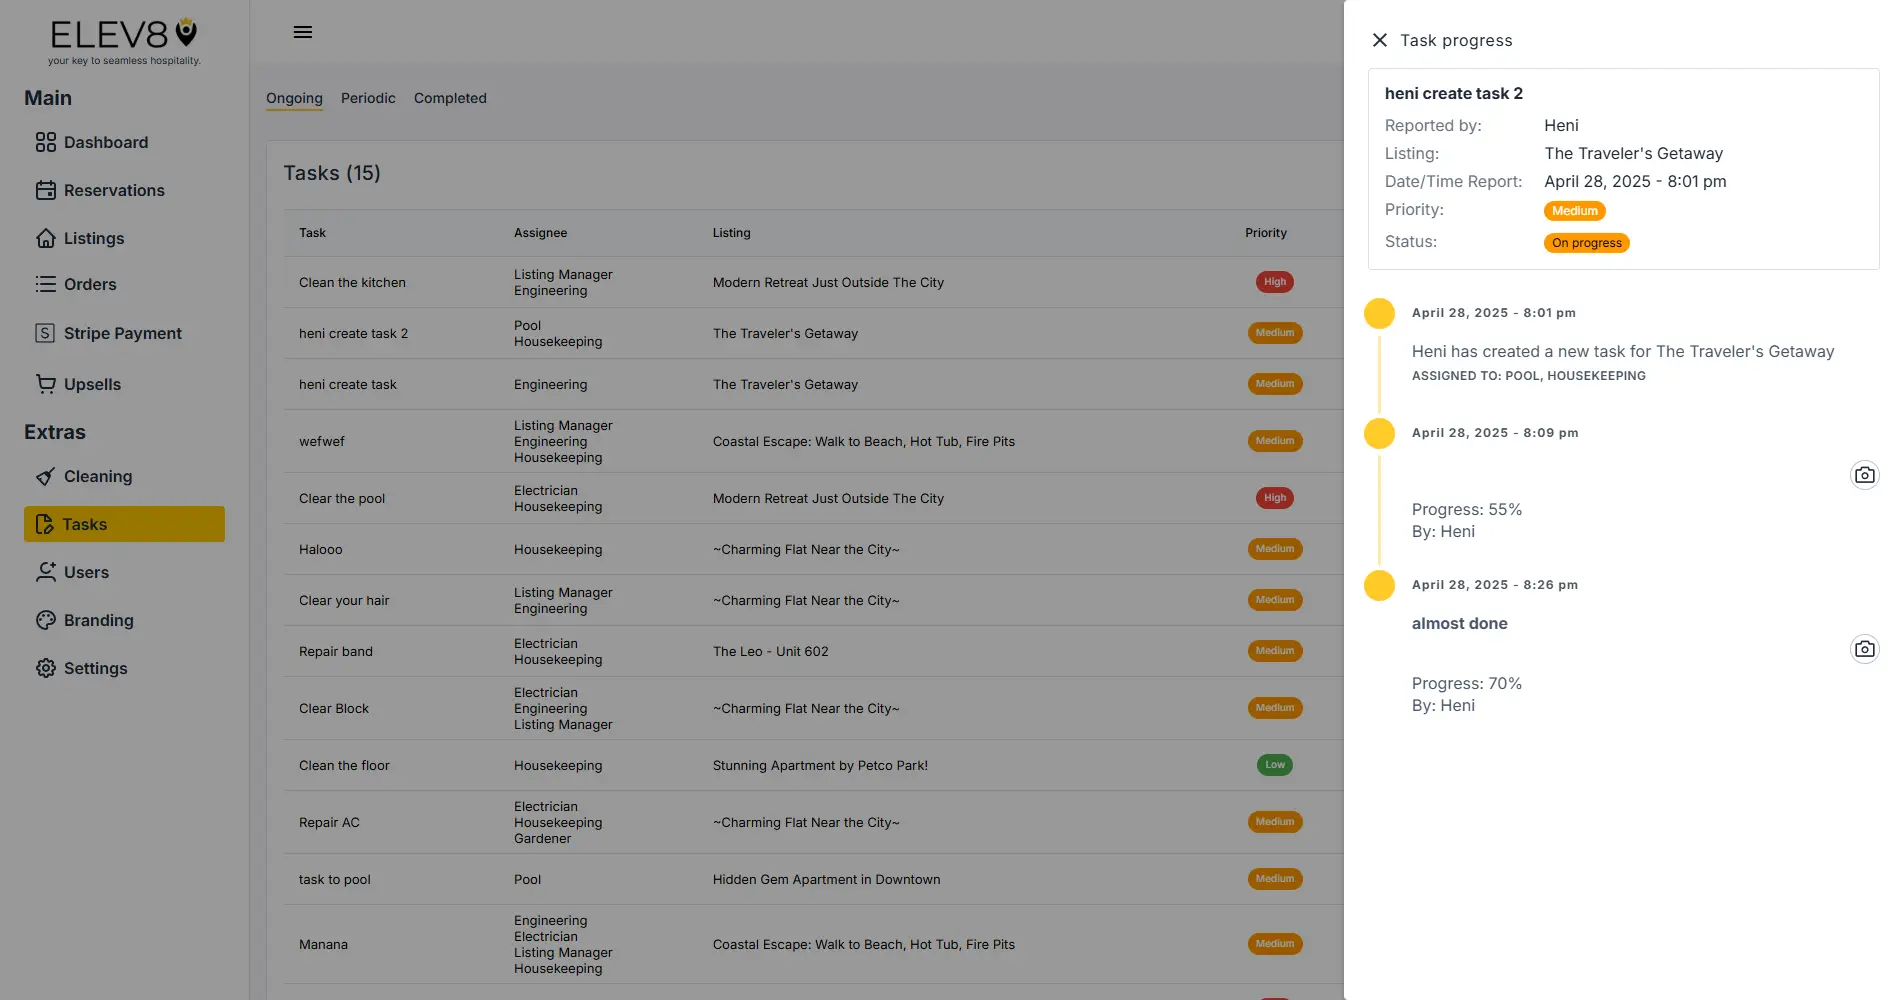Click the camera icon on the 8:09 pm update
Screen dimensions: 1904x1000
[1865, 474]
